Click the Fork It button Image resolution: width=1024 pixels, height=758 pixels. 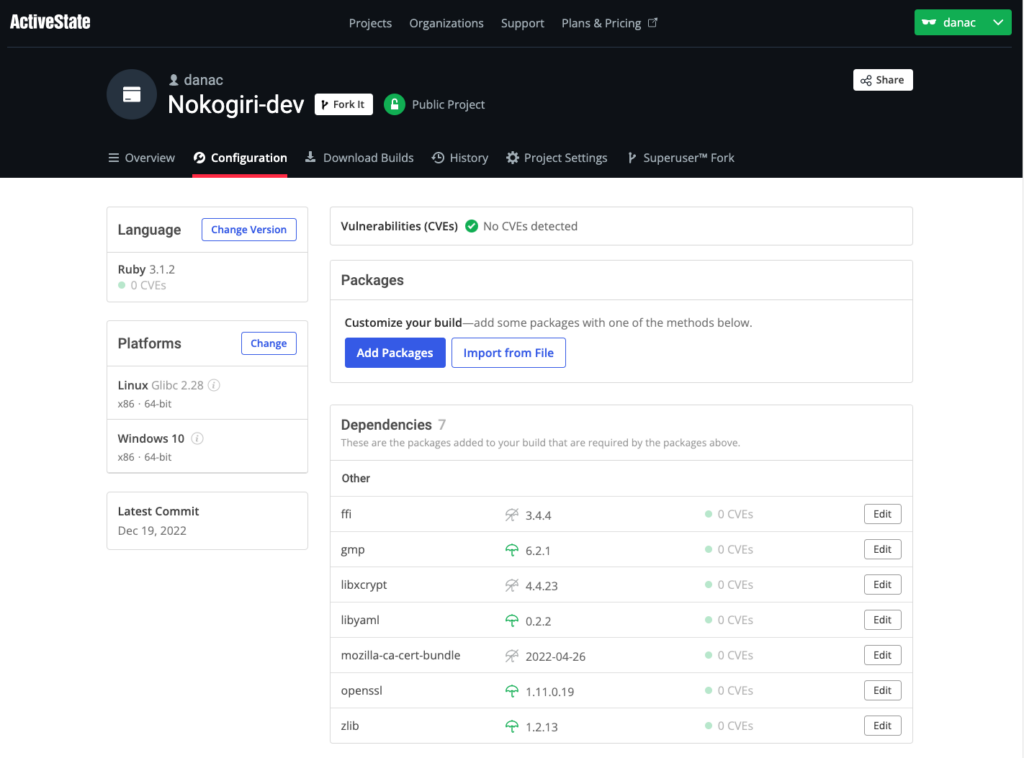[x=343, y=104]
